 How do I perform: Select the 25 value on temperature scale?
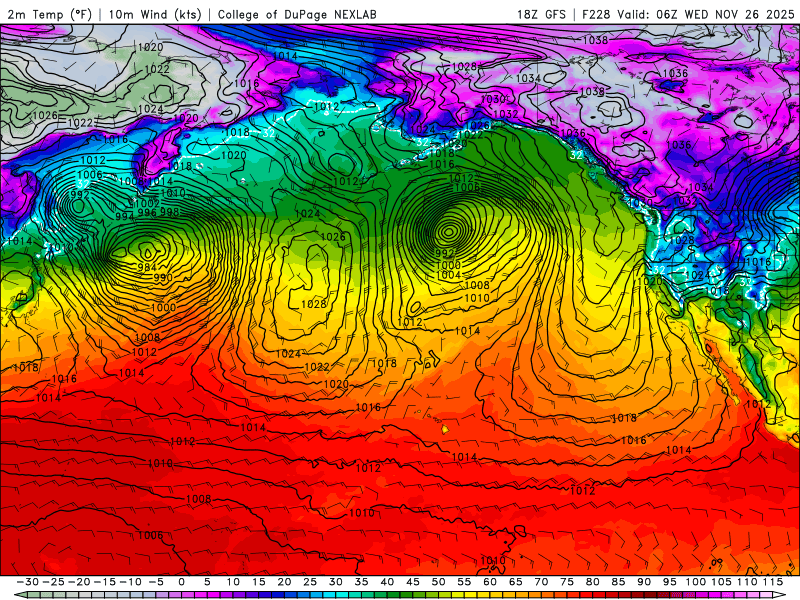coord(310,582)
